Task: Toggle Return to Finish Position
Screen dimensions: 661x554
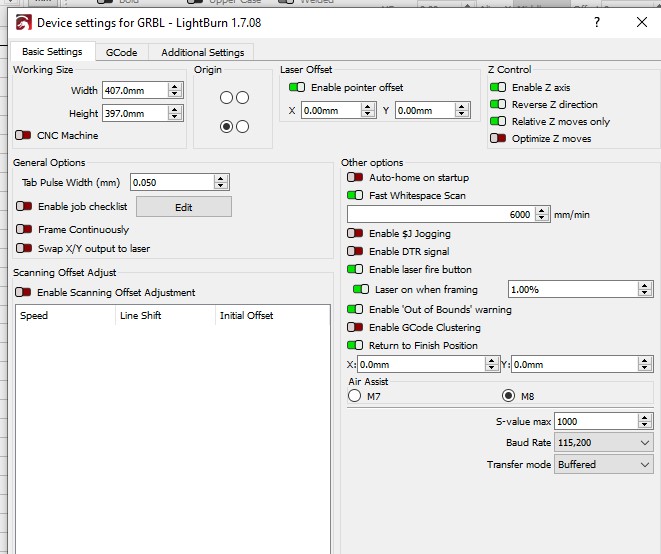Action: [355, 345]
